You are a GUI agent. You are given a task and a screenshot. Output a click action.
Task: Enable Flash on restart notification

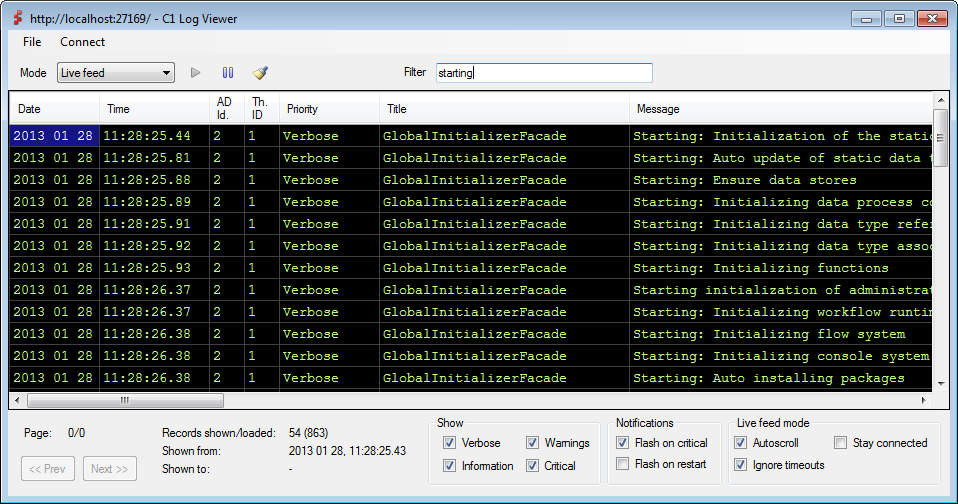point(624,464)
